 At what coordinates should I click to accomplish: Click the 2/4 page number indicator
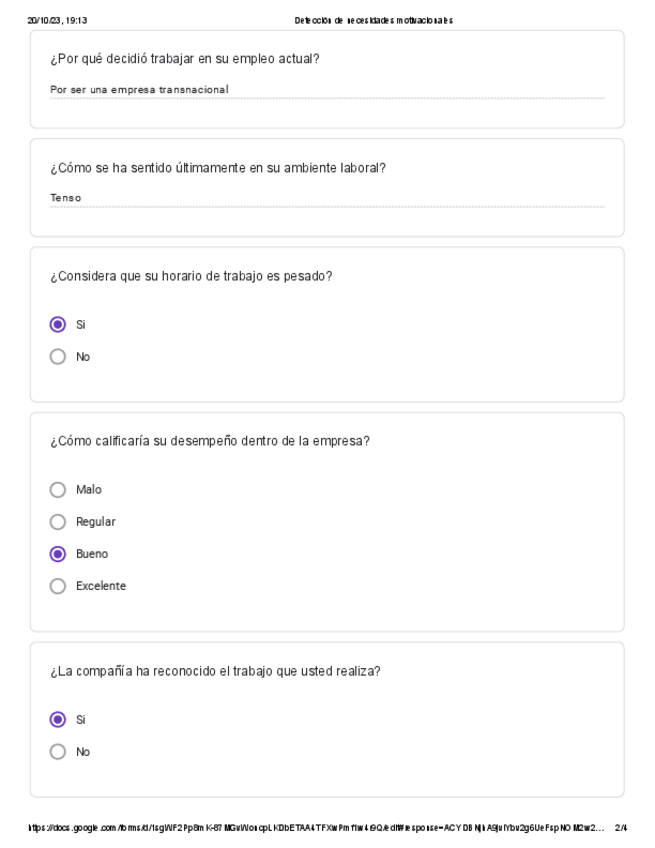click(621, 828)
